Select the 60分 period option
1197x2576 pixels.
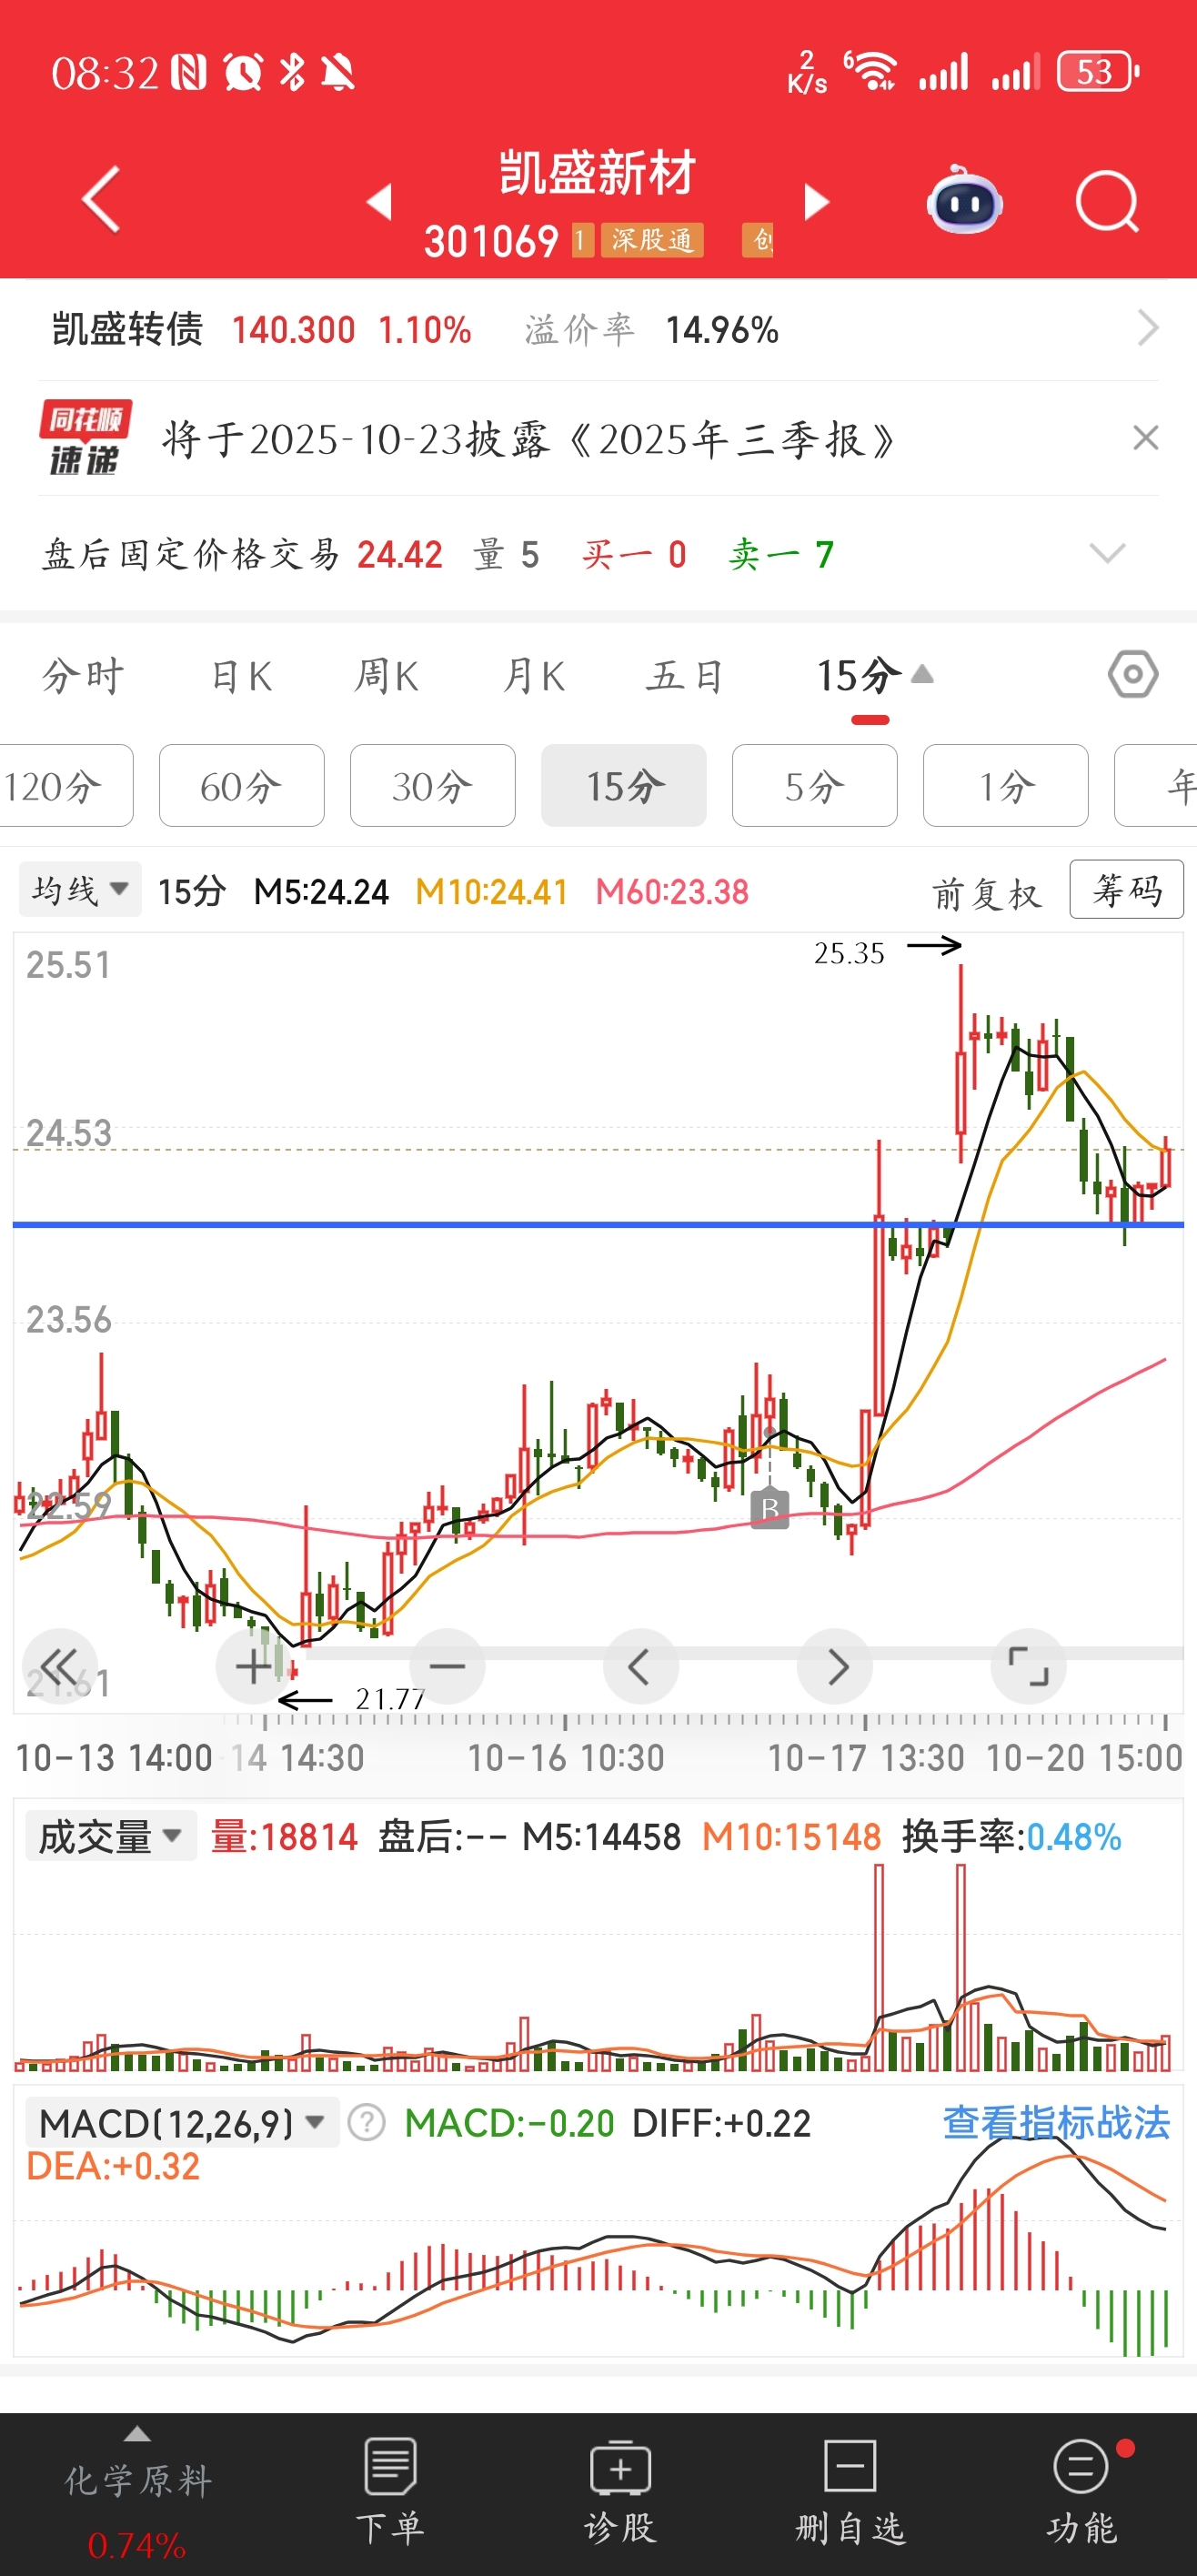pyautogui.click(x=241, y=786)
